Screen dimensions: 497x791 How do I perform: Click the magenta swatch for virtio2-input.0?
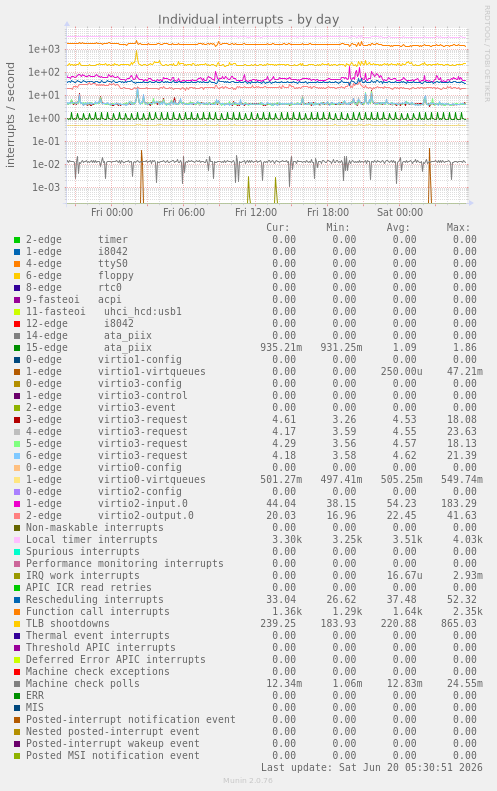pyautogui.click(x=17, y=504)
